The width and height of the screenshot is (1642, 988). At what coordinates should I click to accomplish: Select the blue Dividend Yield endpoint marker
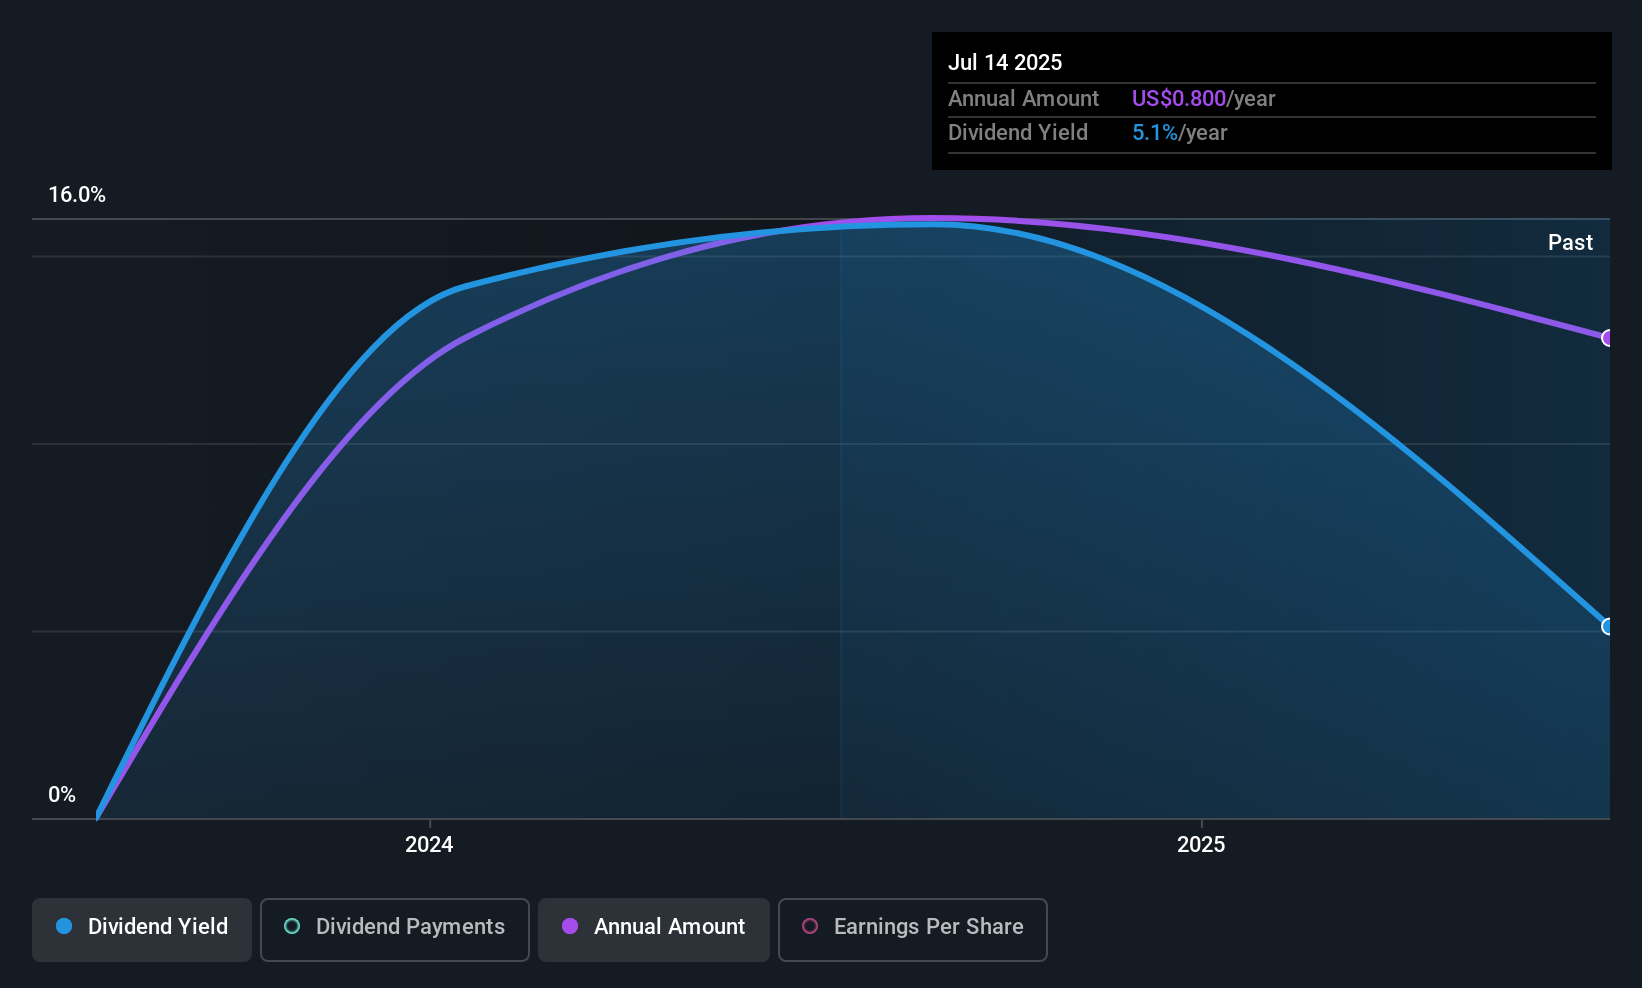[x=1608, y=626]
